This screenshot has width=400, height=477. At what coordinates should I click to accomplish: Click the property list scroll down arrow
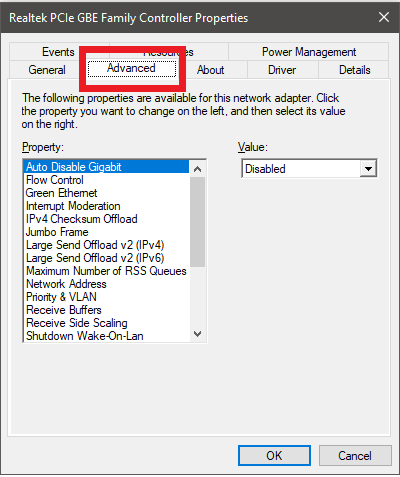[197, 334]
